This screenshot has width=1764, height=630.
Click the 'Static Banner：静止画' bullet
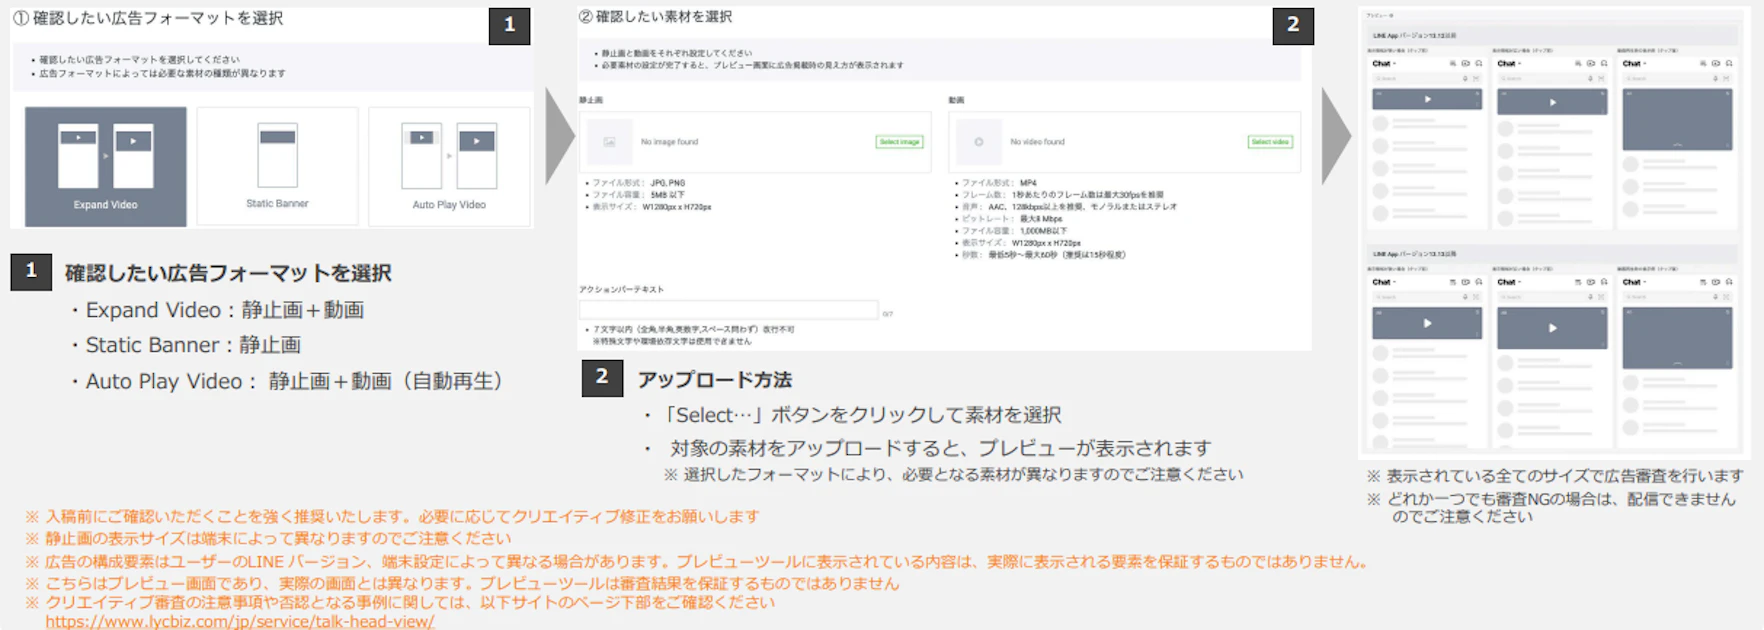tap(185, 345)
